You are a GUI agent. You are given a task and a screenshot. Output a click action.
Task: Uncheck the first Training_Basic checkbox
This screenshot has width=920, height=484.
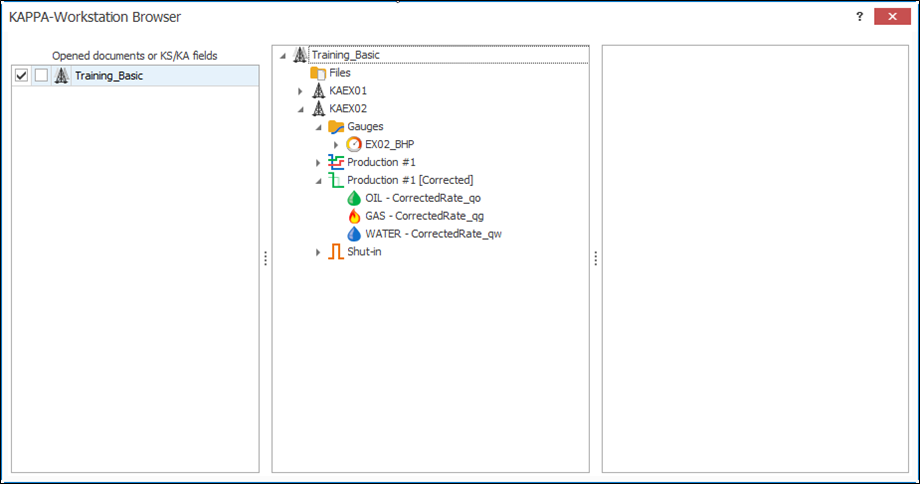point(22,76)
